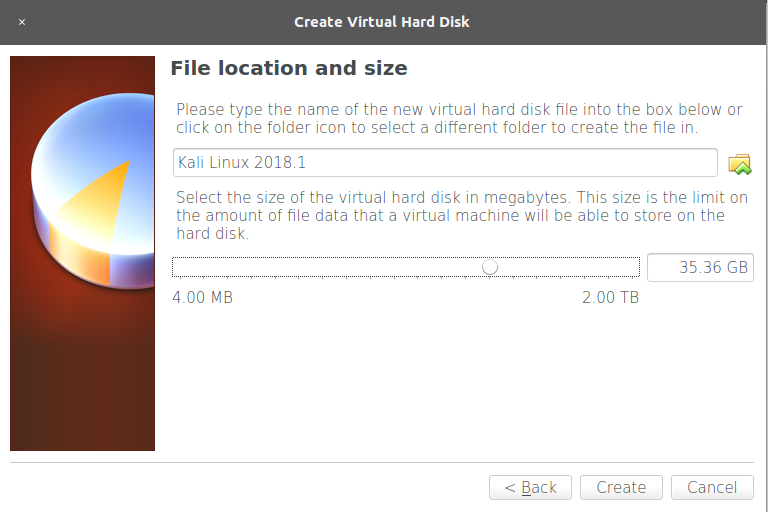Click the slider track near its maximum end
The height and width of the screenshot is (512, 768).
point(627,267)
